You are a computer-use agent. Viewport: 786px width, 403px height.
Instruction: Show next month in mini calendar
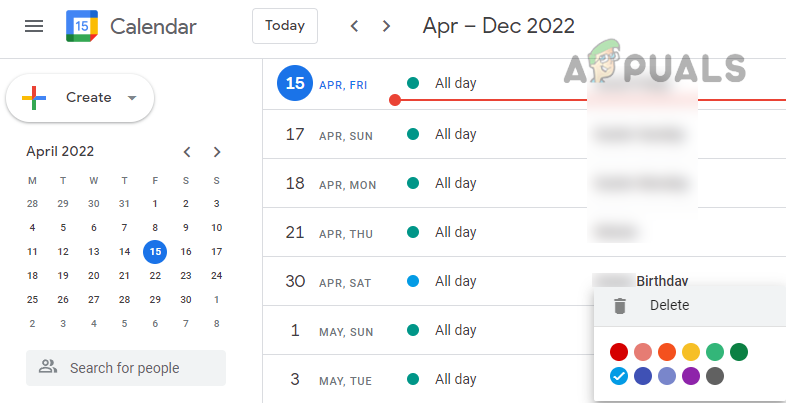click(217, 152)
